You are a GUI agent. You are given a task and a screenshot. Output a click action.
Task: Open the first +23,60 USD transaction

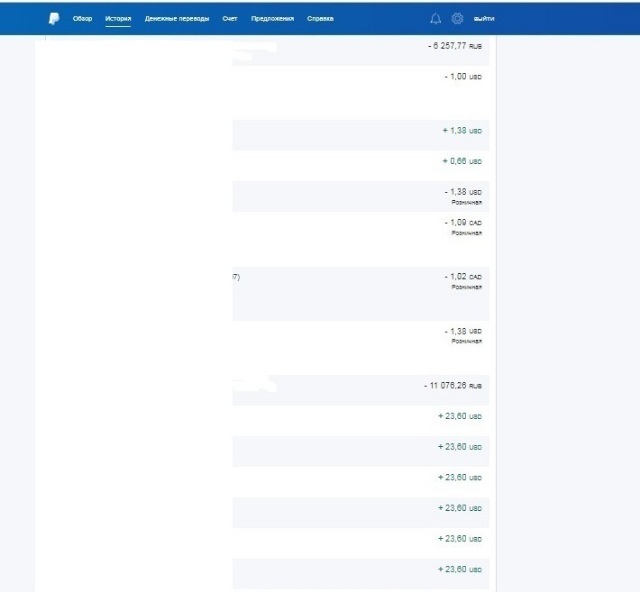(x=460, y=416)
